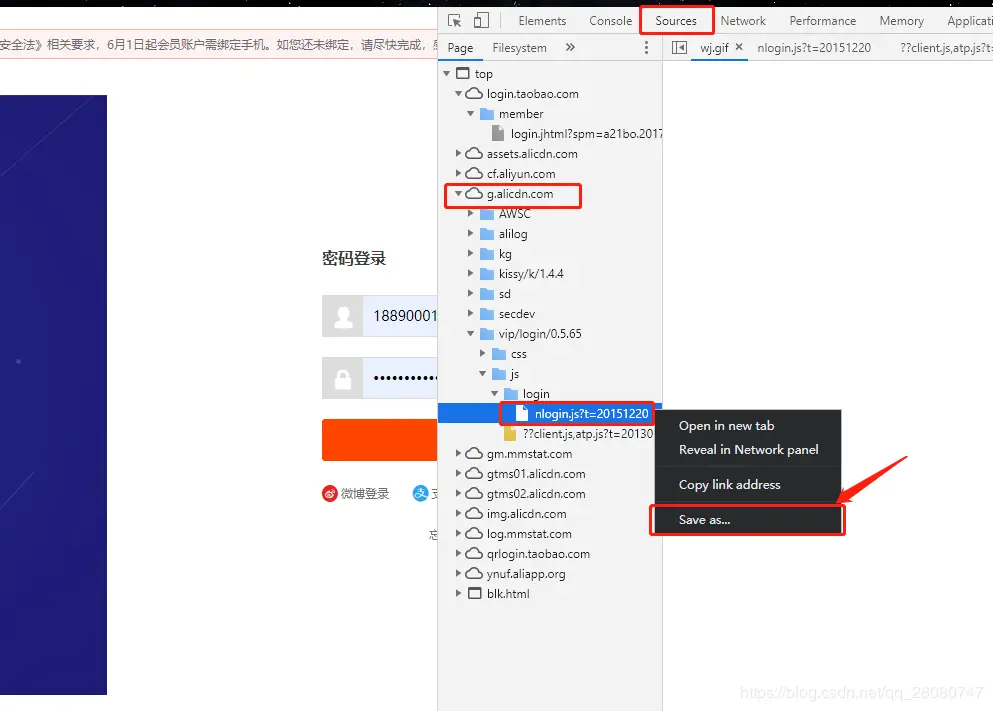
Task: Click the Alipay login icon
Action: tap(420, 494)
